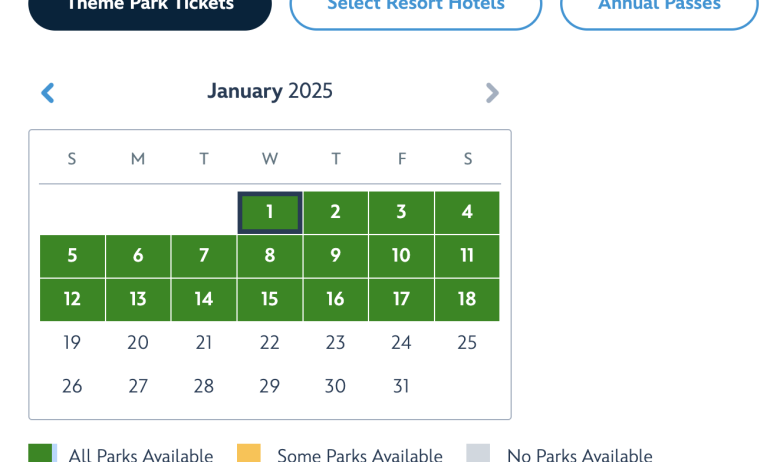The width and height of the screenshot is (770, 462).
Task: Click unavailable date January 19
Action: tap(72, 343)
